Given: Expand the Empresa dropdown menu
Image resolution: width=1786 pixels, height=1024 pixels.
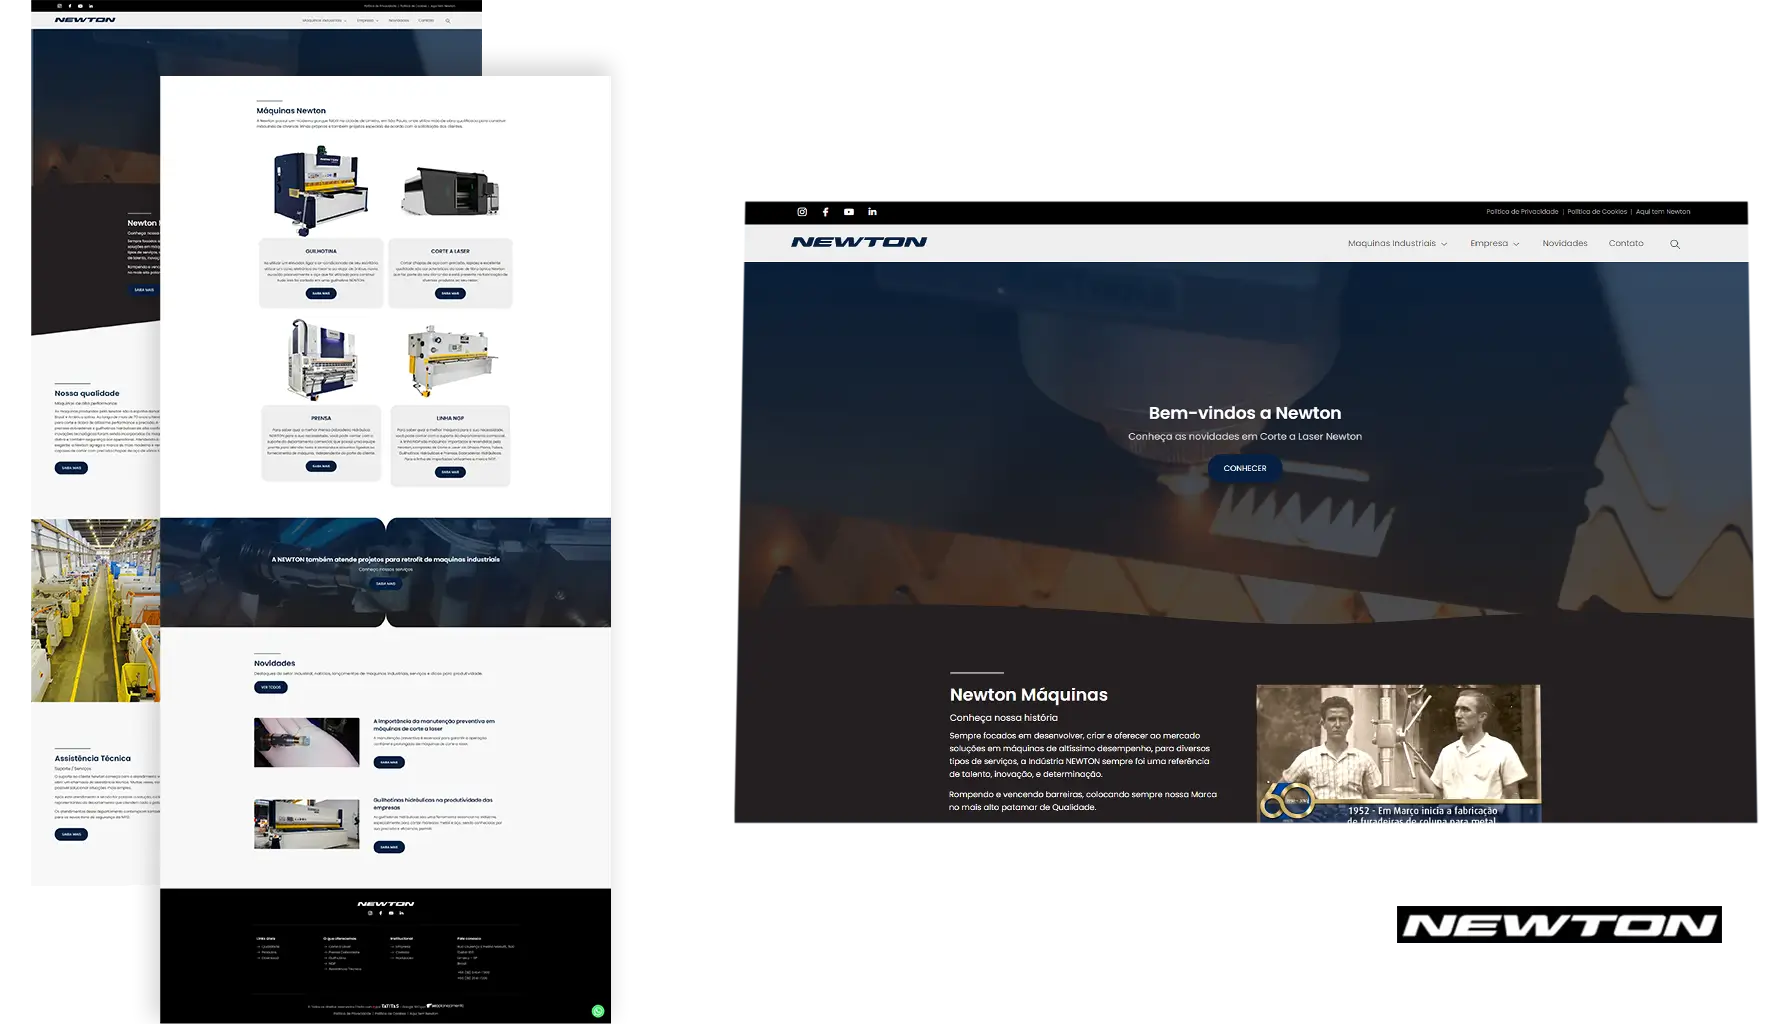Looking at the screenshot, I should pos(1494,244).
